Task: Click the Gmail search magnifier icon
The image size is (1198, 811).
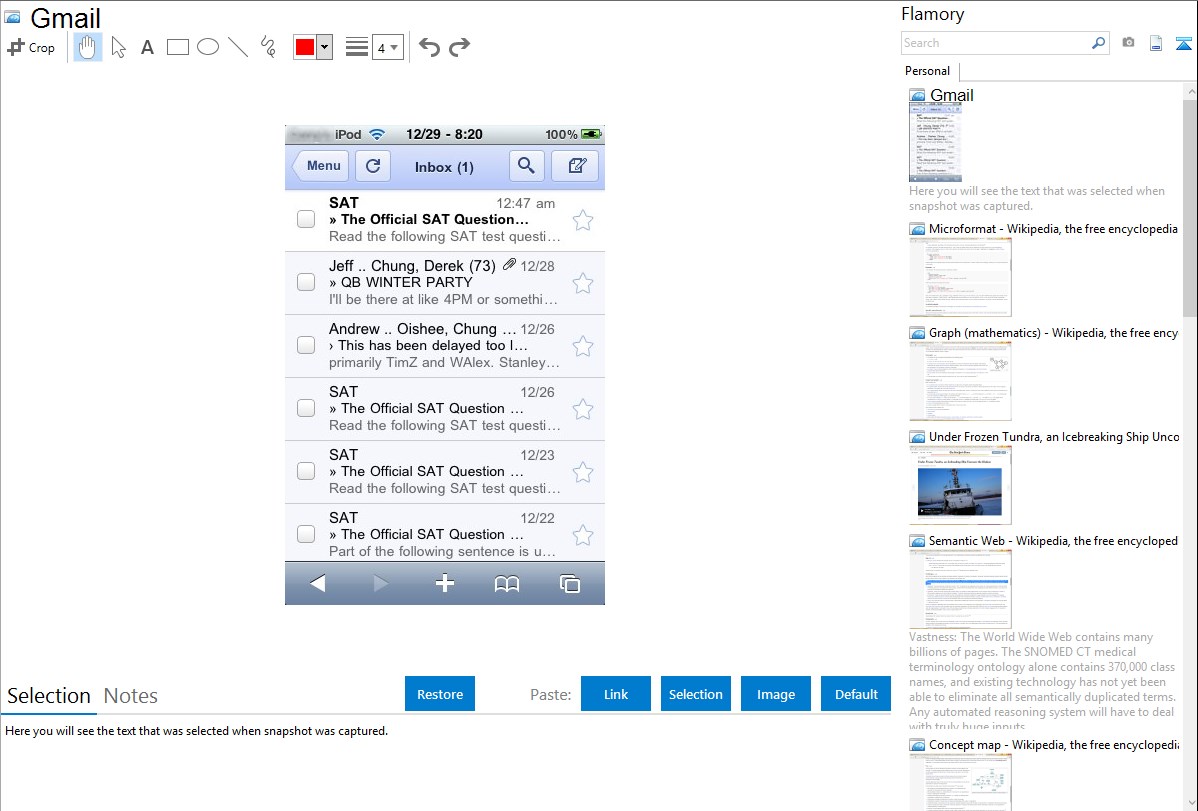Action: pos(526,166)
